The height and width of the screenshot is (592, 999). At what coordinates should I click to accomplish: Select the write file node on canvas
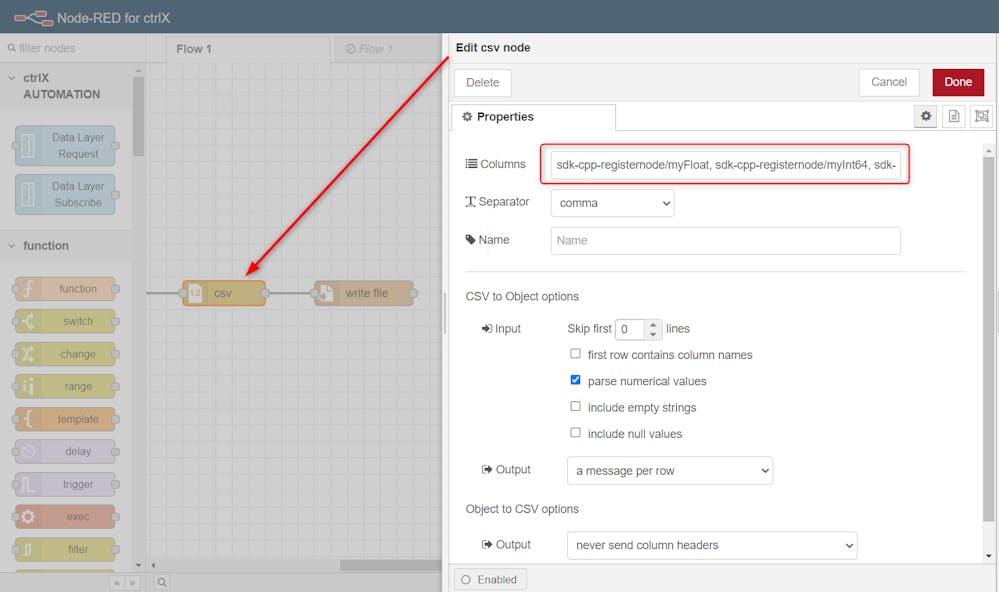tap(364, 293)
